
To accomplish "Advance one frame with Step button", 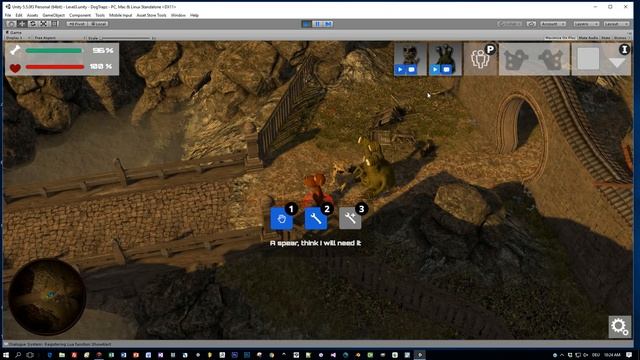I will pos(328,24).
